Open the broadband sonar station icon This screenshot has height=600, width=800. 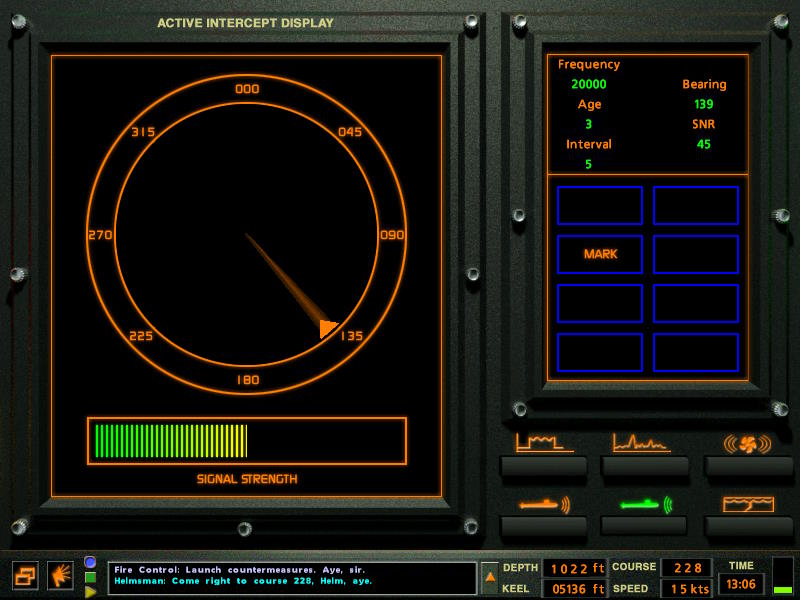click(544, 443)
